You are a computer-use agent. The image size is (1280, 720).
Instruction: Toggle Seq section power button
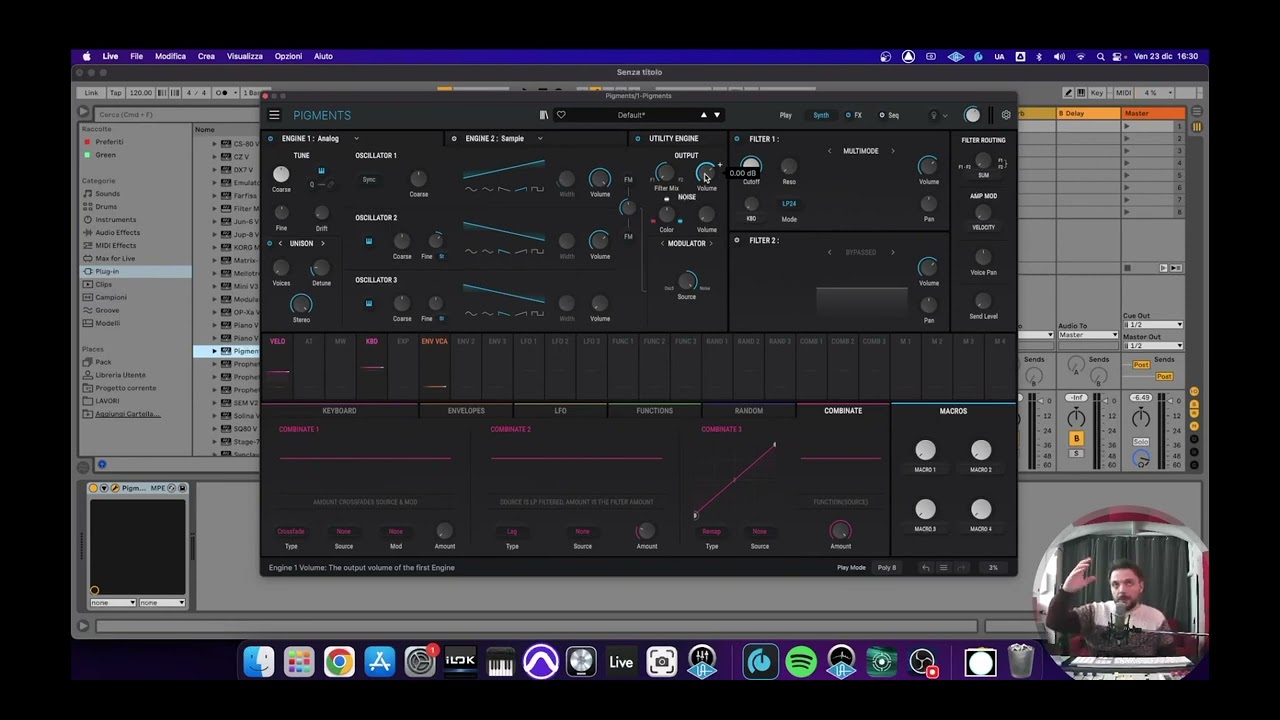882,115
